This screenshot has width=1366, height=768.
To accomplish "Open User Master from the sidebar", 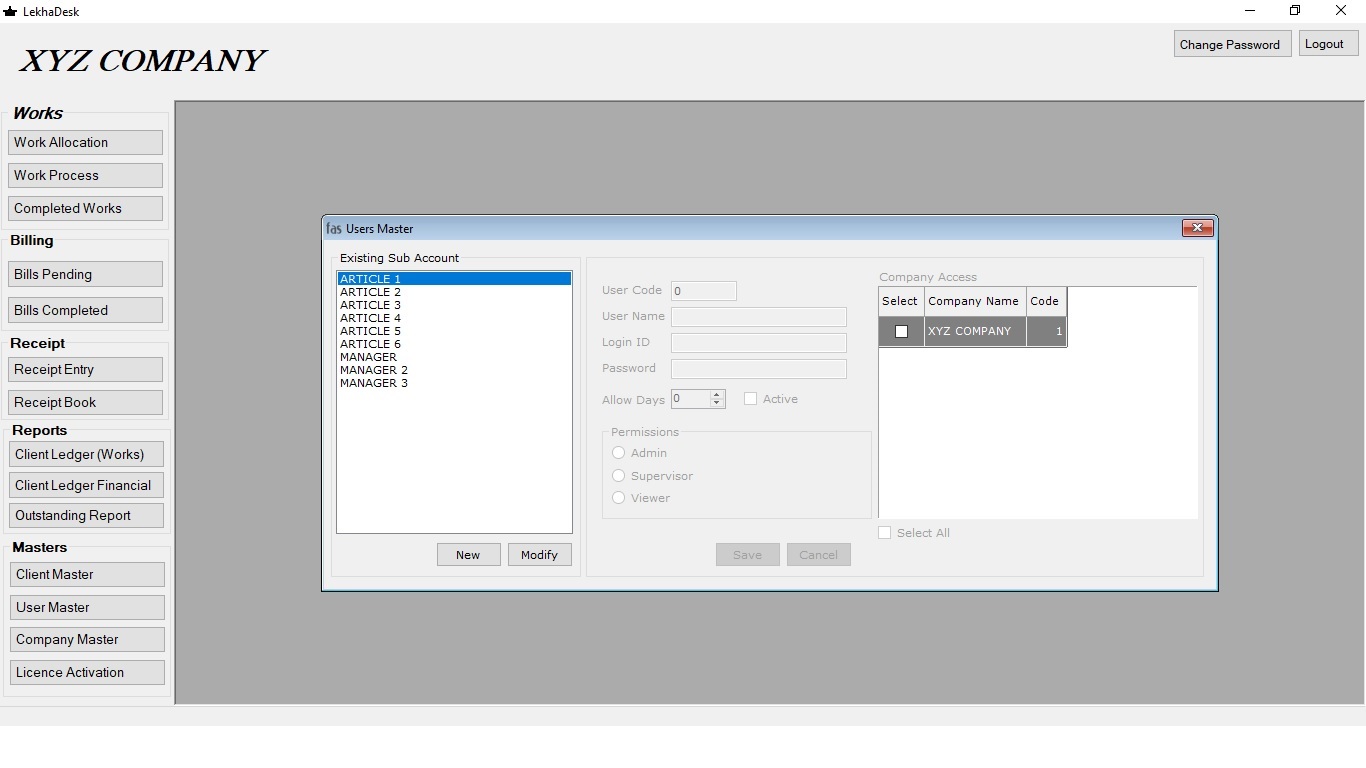I will pyautogui.click(x=87, y=607).
